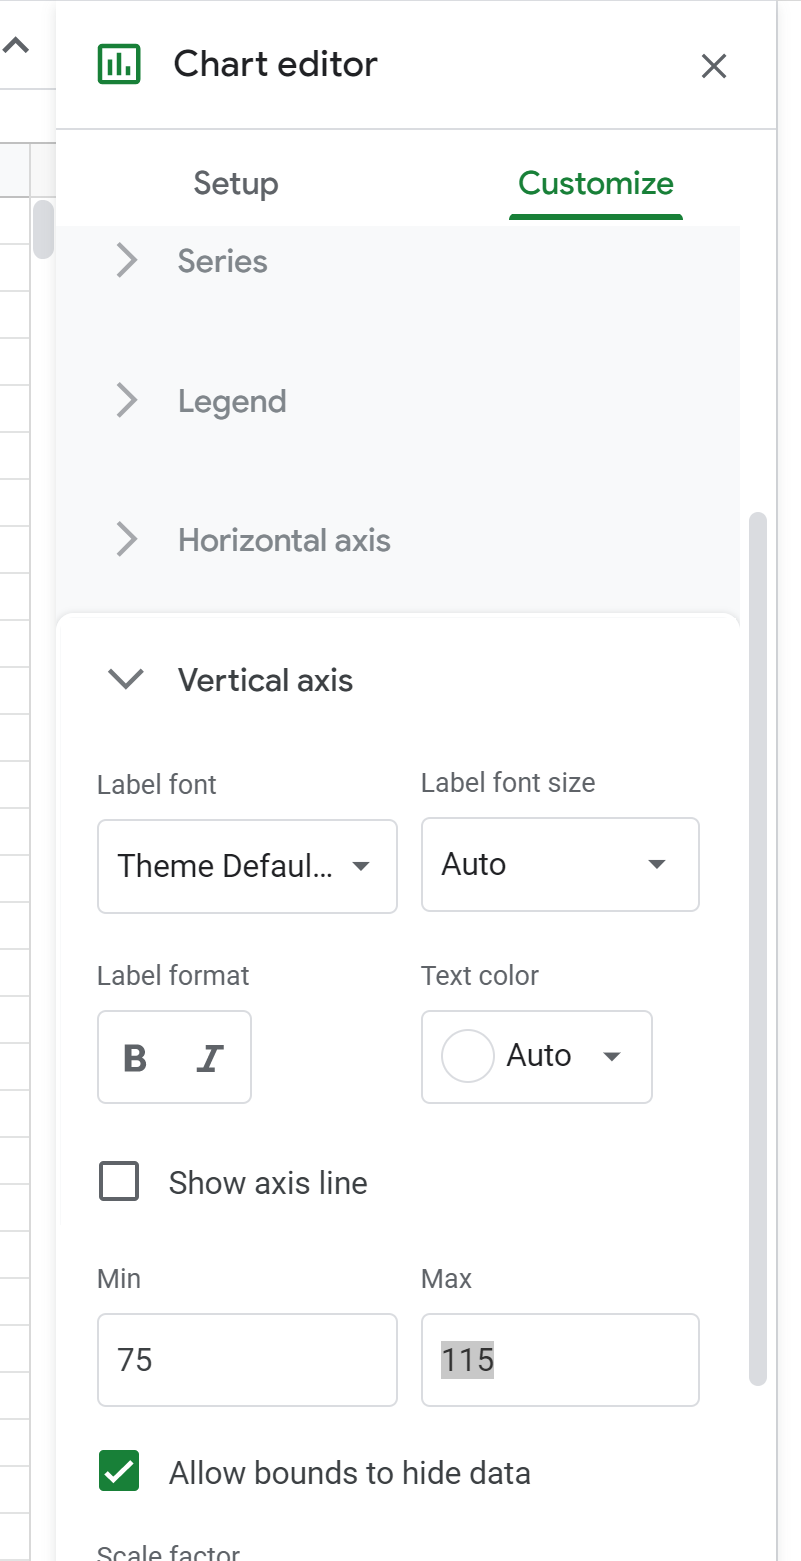The width and height of the screenshot is (801, 1561).
Task: Collapse the Vertical axis section
Action: point(127,680)
